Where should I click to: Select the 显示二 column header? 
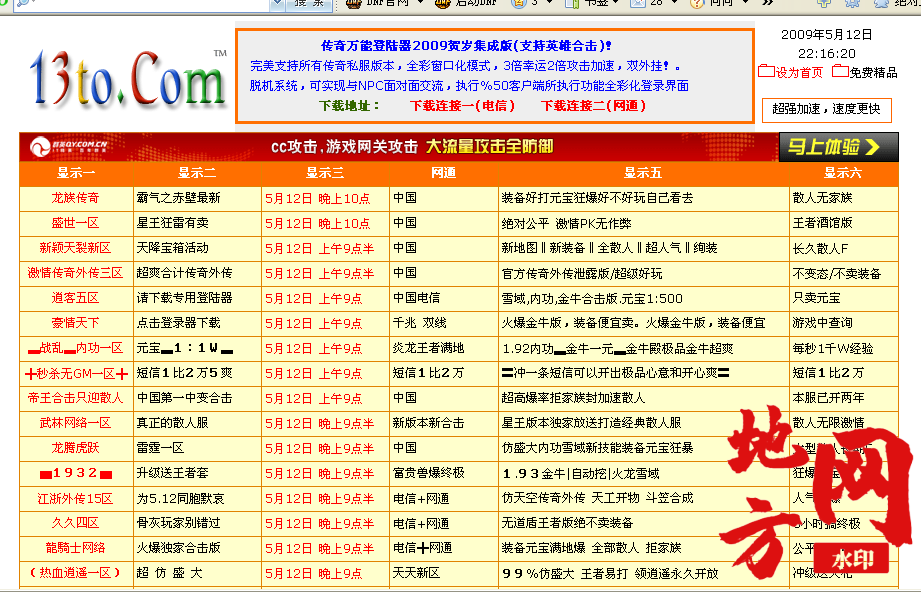(x=197, y=173)
